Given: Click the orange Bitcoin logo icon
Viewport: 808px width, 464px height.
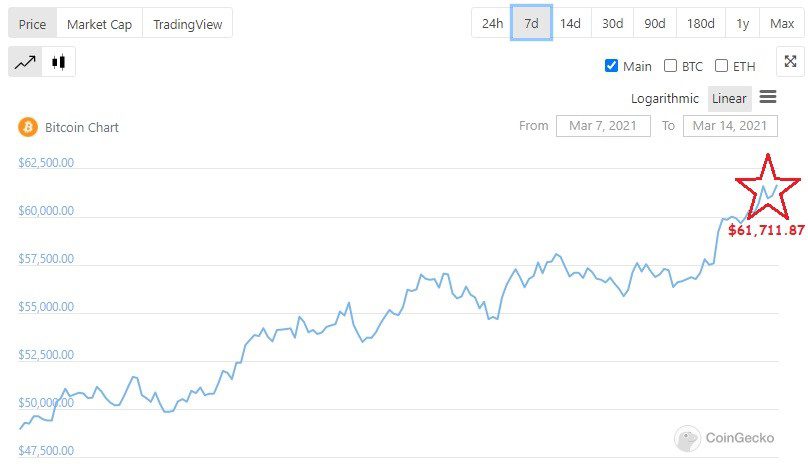Looking at the screenshot, I should coord(28,127).
